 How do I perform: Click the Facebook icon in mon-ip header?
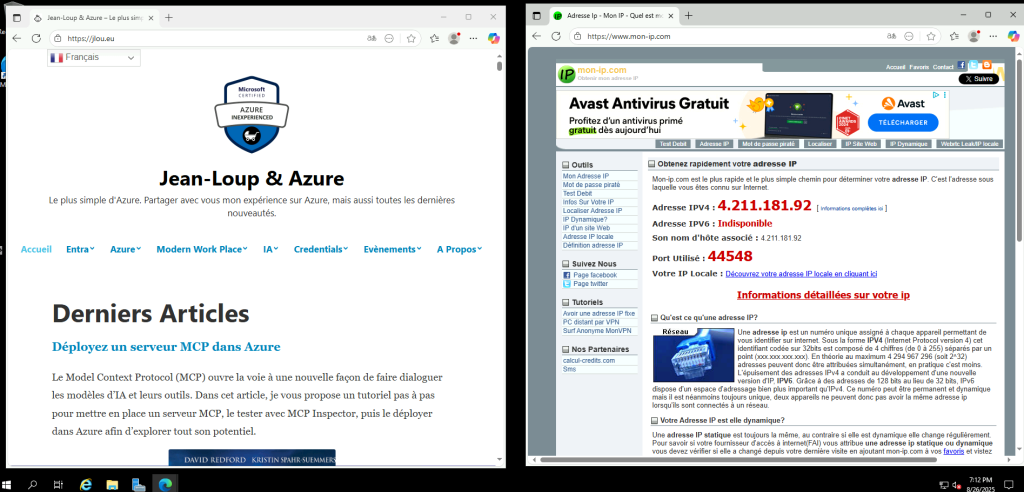tap(962, 65)
